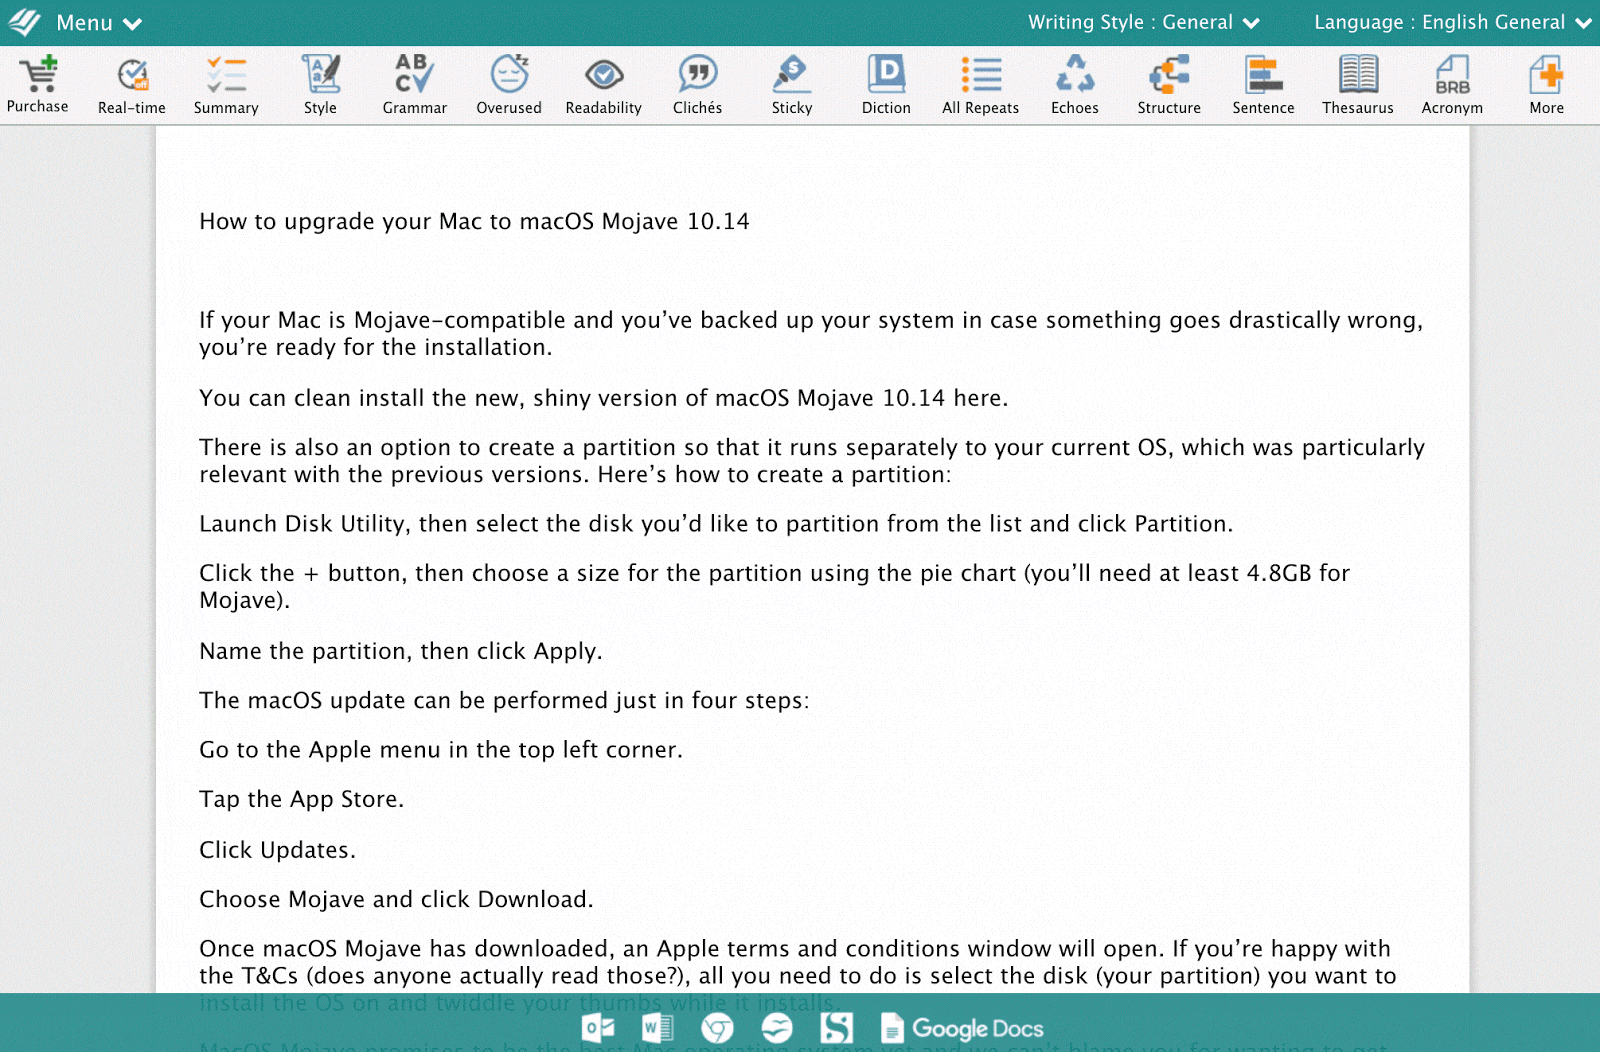Open the All Repeats report
The height and width of the screenshot is (1052, 1600).
[x=980, y=85]
